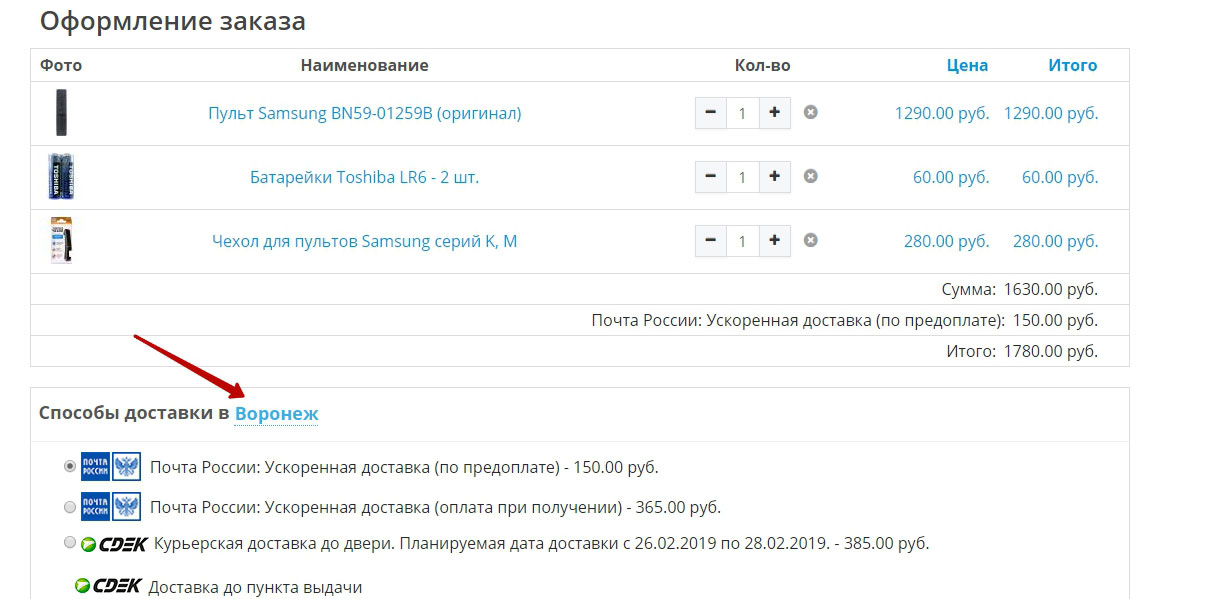Click the Почта России logo for prepayment delivery
Viewport: 1206px width, 599px height.
pyautogui.click(x=111, y=467)
